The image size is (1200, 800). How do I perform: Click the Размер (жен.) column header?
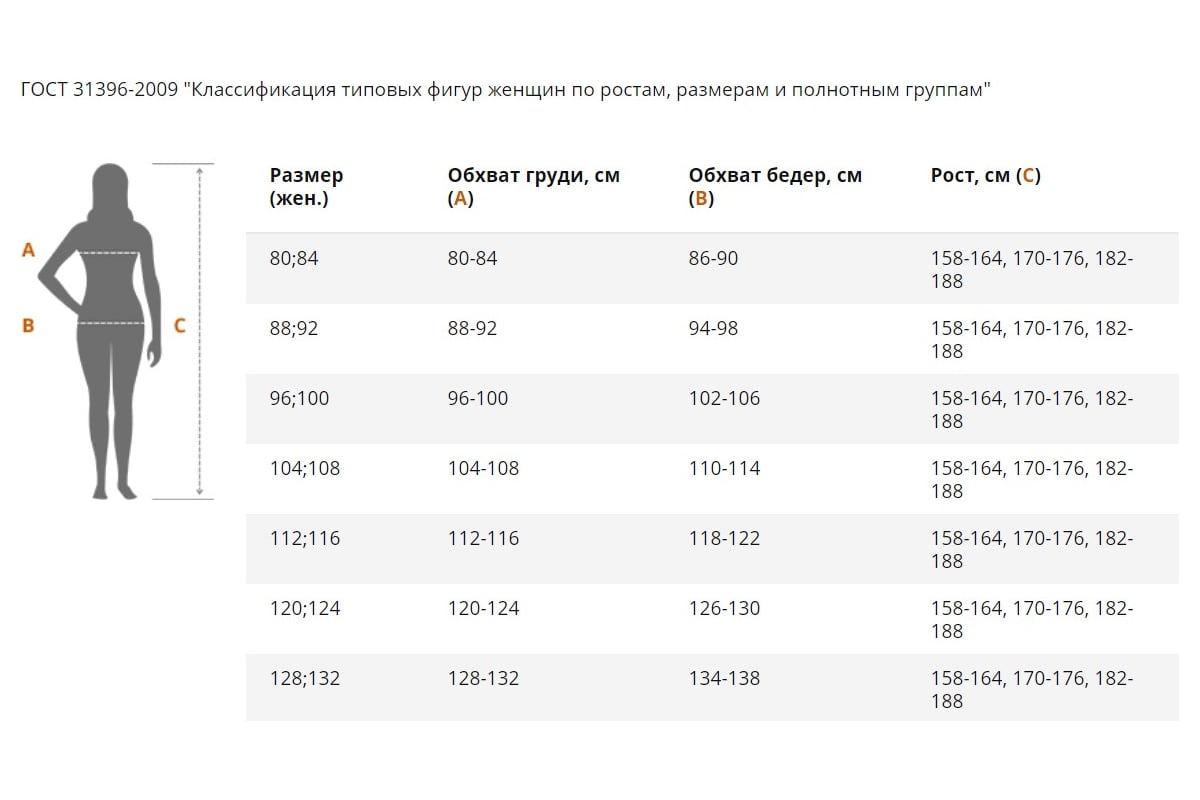(x=306, y=186)
